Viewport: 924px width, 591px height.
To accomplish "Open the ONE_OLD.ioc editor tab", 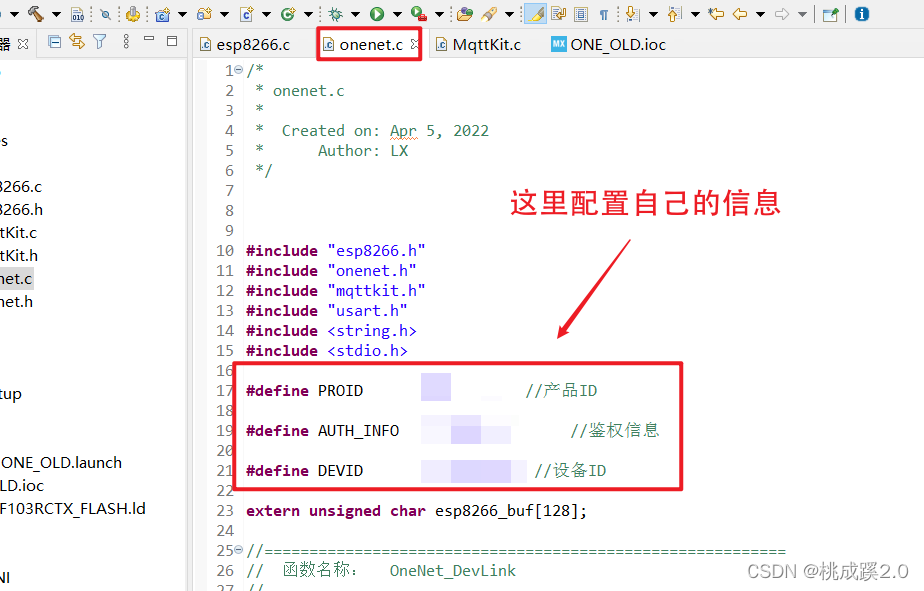I will click(608, 45).
